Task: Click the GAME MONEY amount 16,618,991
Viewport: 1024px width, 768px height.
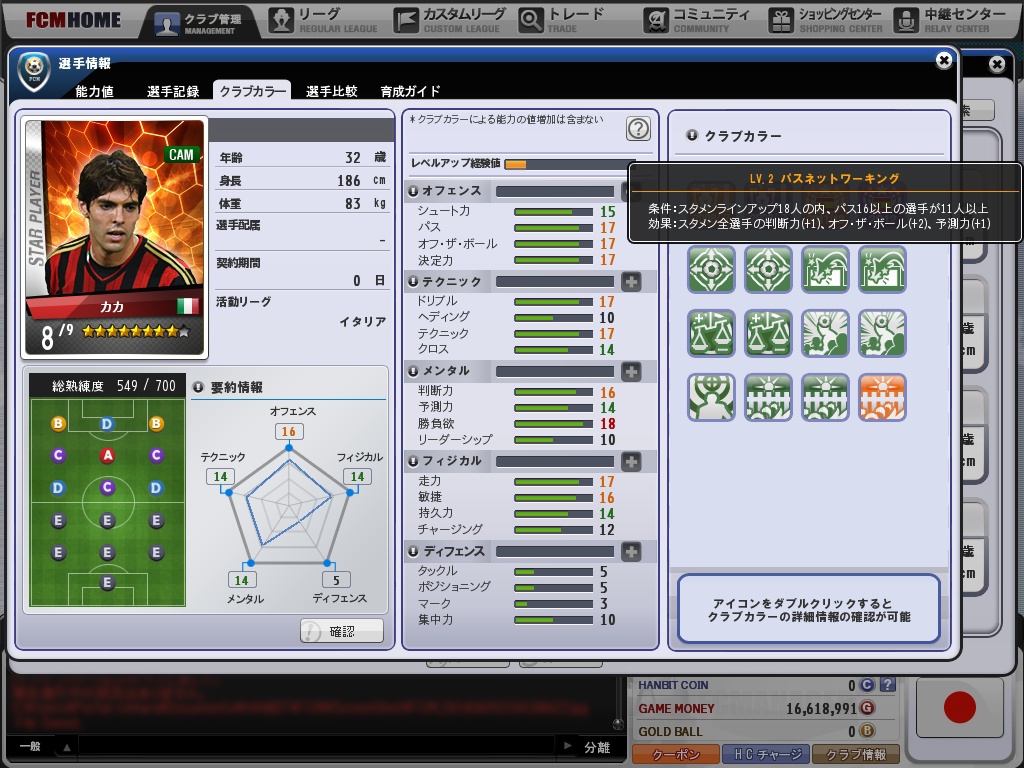Action: coord(821,709)
